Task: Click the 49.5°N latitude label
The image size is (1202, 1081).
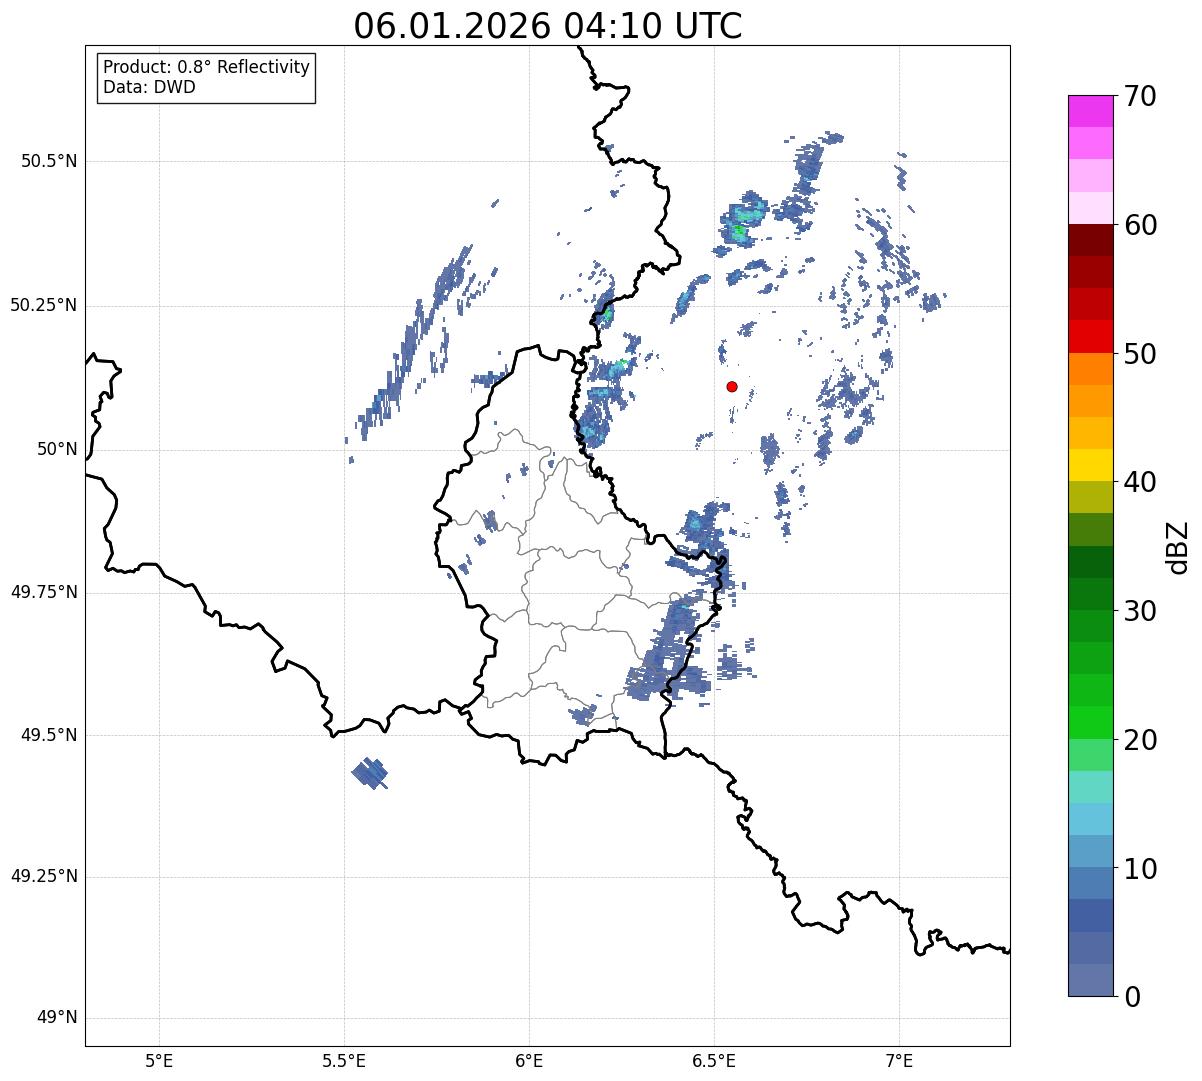Action: 49,735
